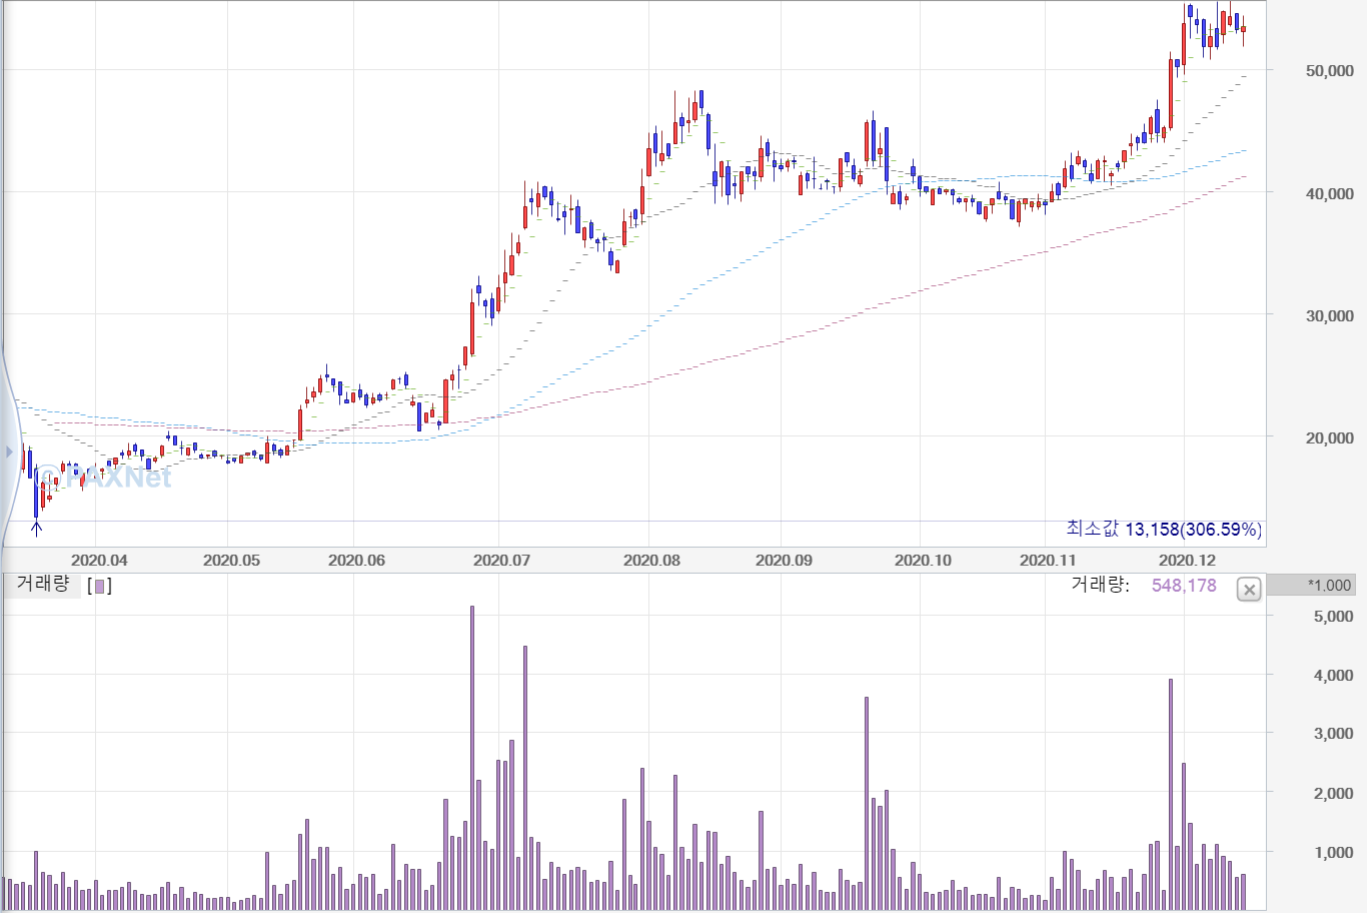Click the 1,000 volume axis label
The width and height of the screenshot is (1367, 913).
tap(1333, 852)
